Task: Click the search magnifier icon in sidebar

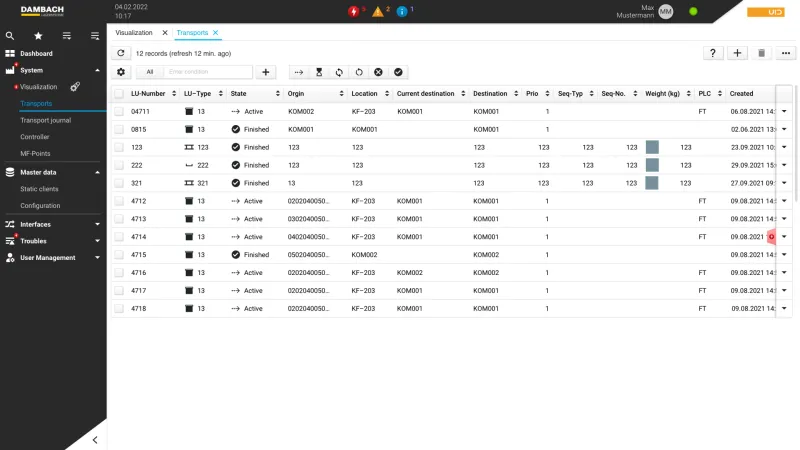Action: 10,36
